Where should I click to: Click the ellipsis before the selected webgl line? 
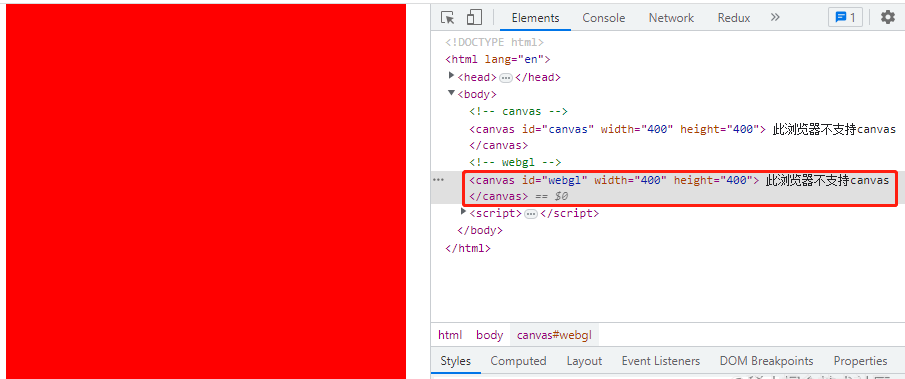point(439,180)
